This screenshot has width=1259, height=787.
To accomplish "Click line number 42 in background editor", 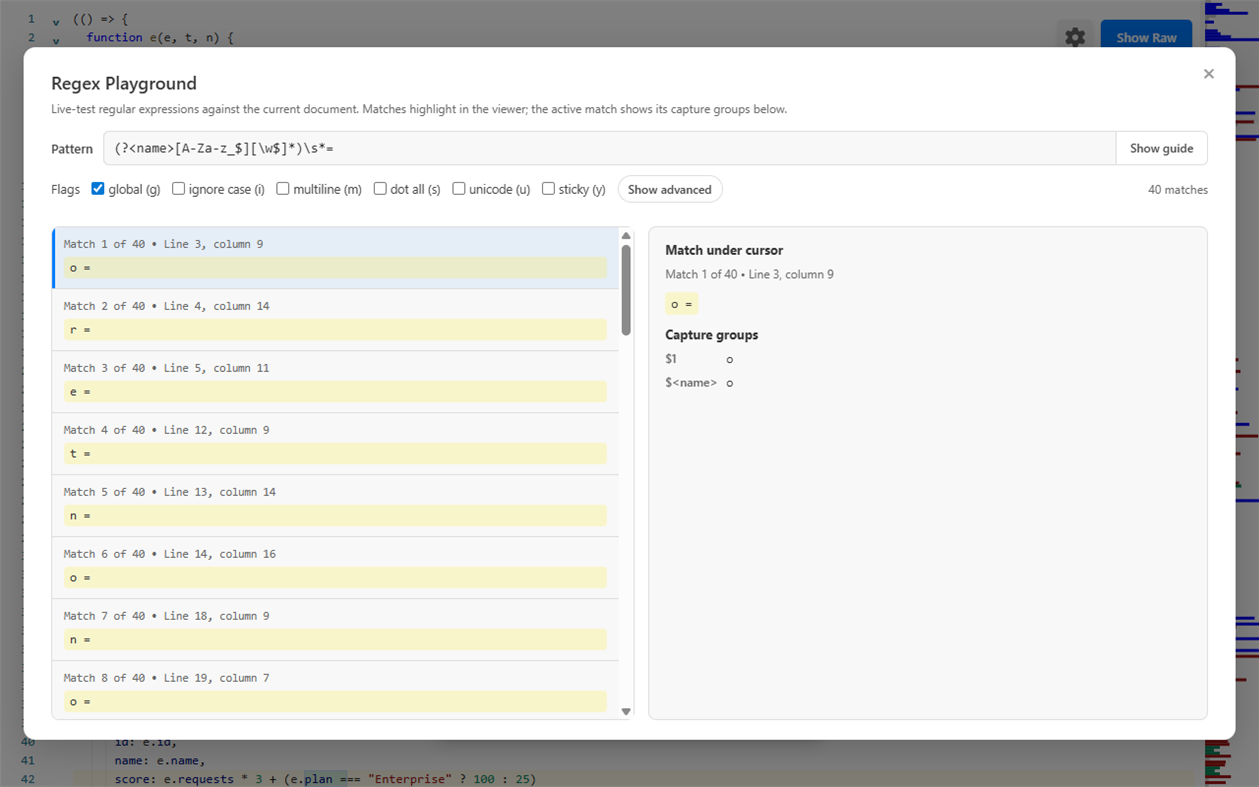I will 28,779.
